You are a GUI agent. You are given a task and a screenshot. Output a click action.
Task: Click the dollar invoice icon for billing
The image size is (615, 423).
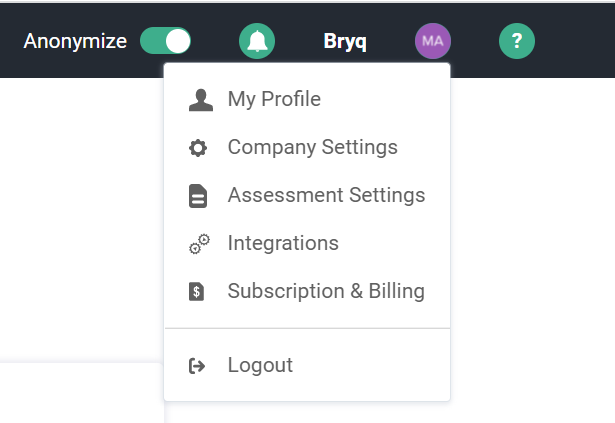click(198, 292)
